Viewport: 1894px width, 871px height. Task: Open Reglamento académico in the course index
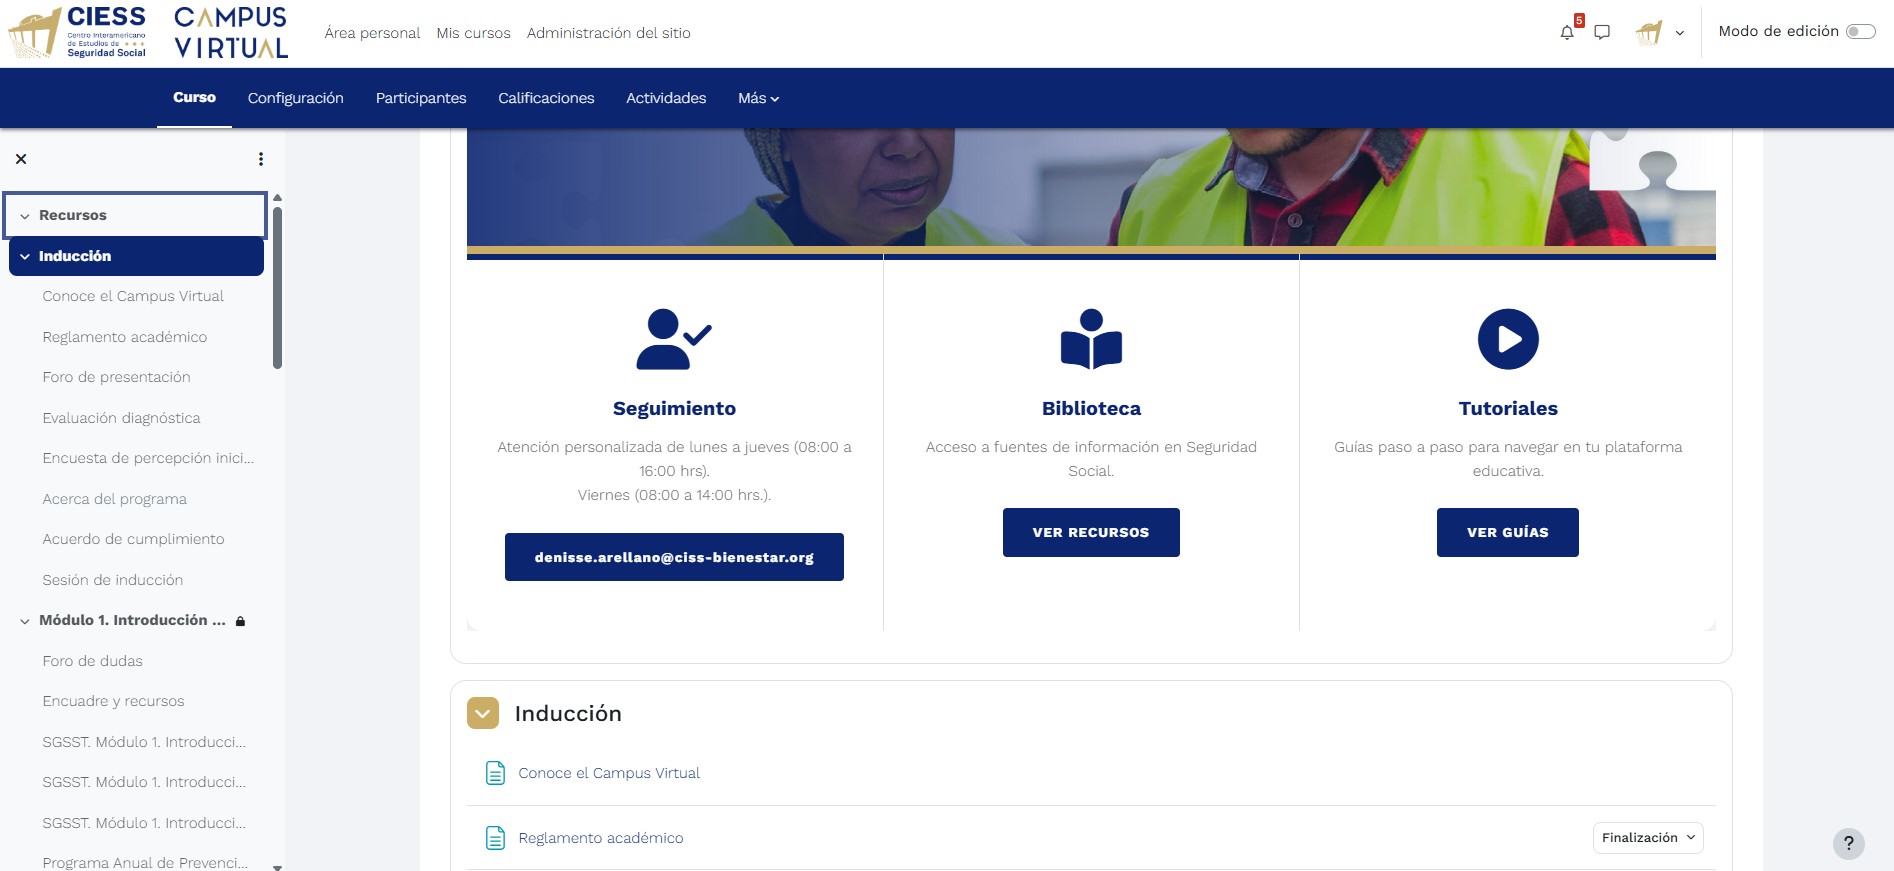click(125, 337)
